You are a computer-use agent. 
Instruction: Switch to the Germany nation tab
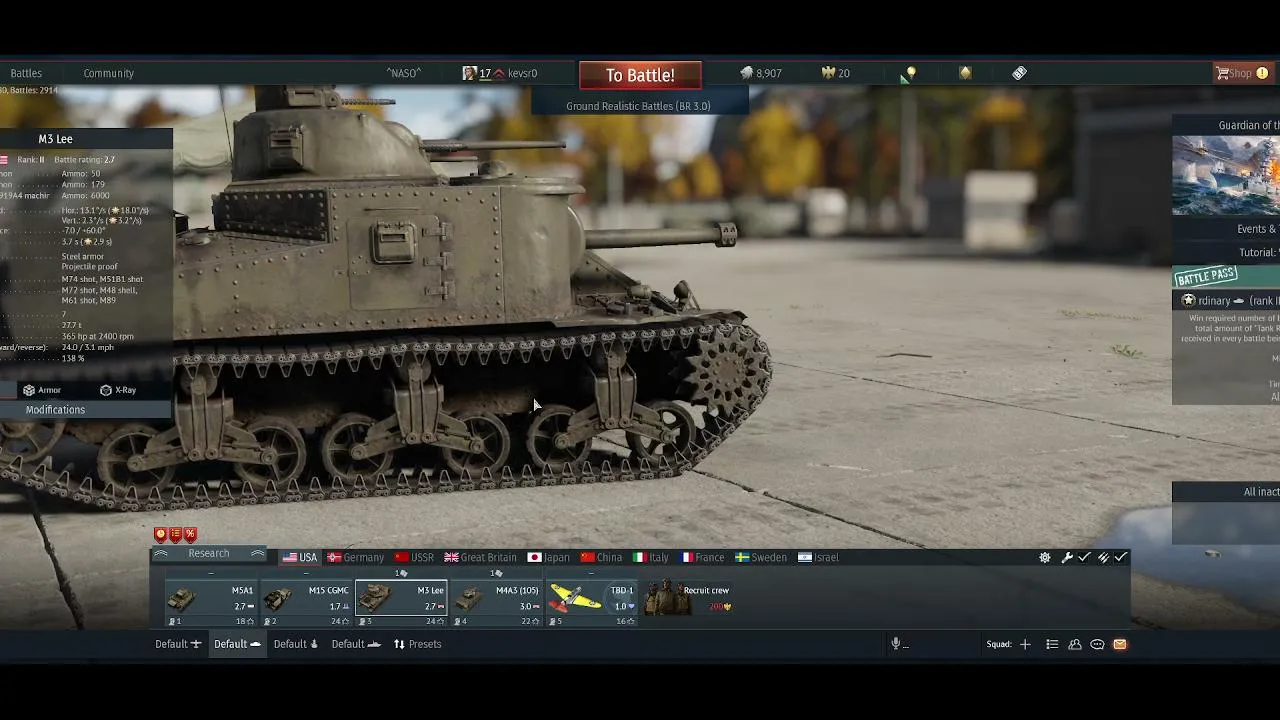pos(355,557)
